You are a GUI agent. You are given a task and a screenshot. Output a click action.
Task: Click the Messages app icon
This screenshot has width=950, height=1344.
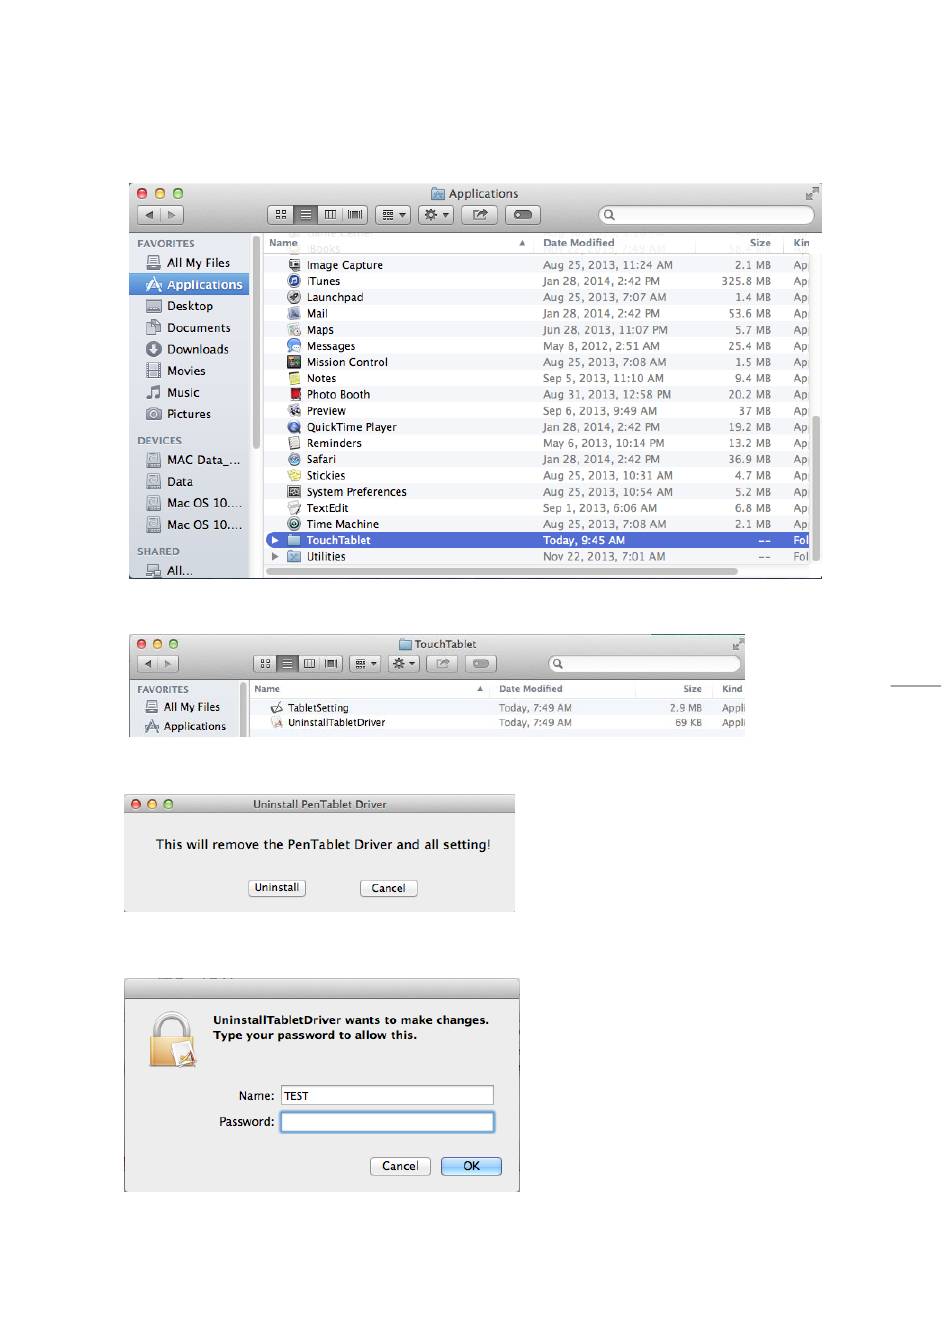[294, 346]
